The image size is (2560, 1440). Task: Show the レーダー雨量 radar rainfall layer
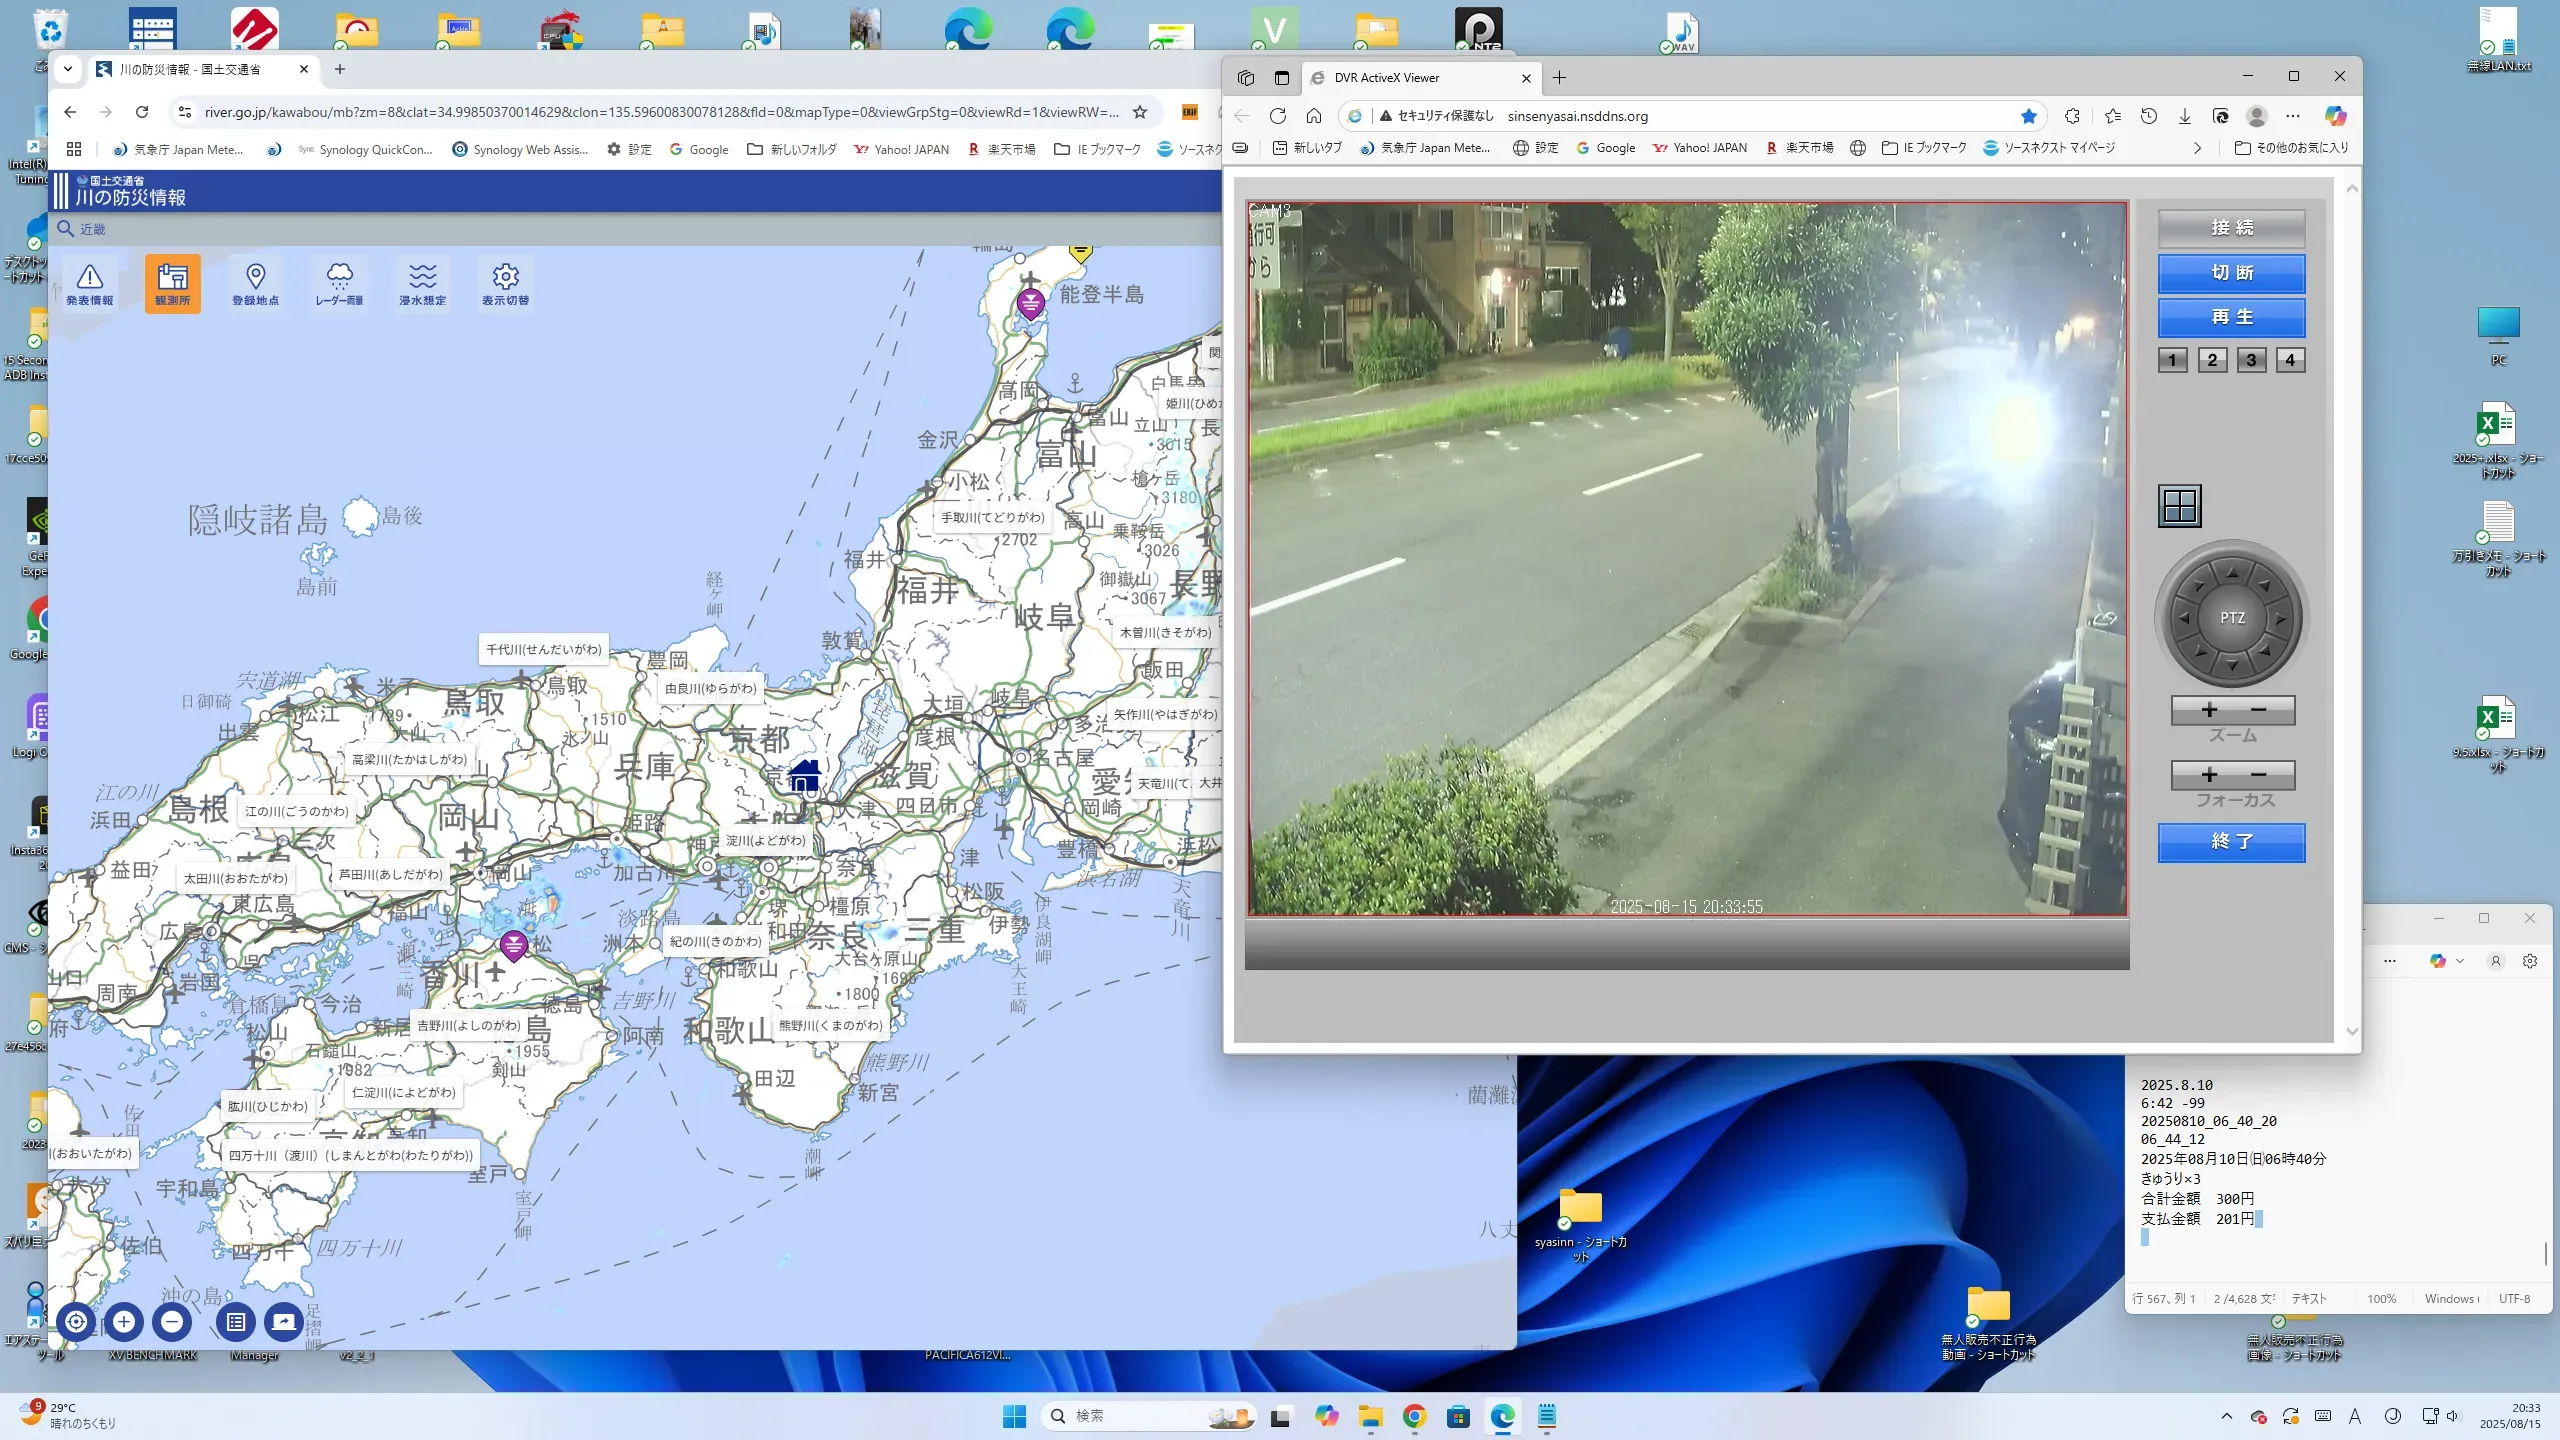(x=339, y=283)
